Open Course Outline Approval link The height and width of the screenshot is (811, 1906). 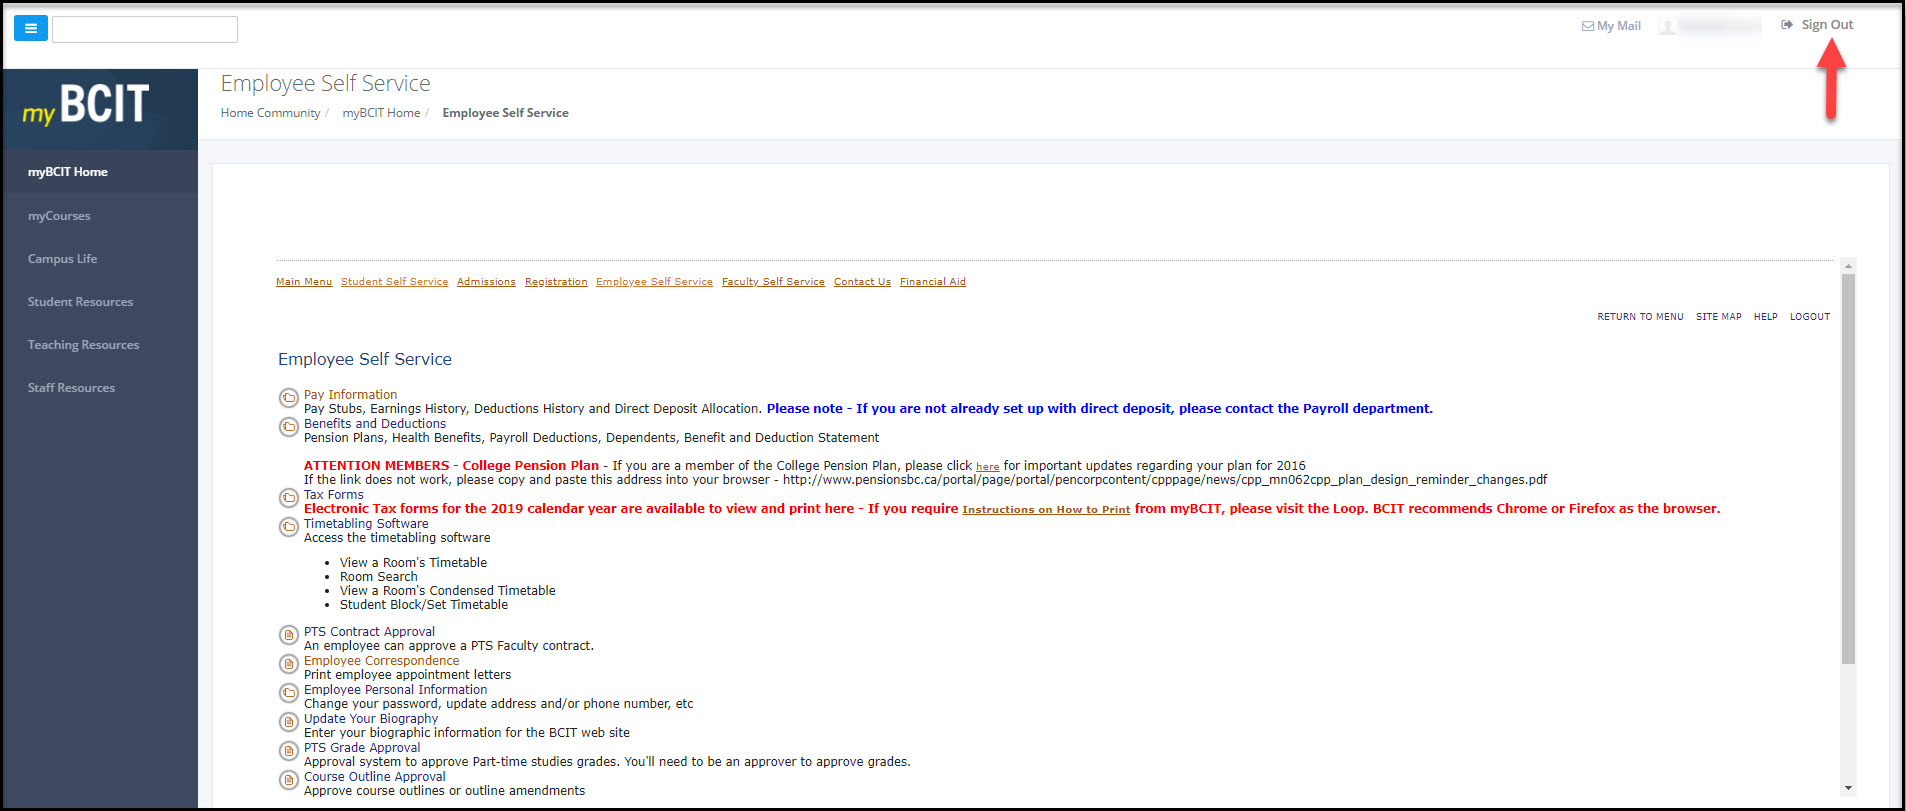(375, 777)
